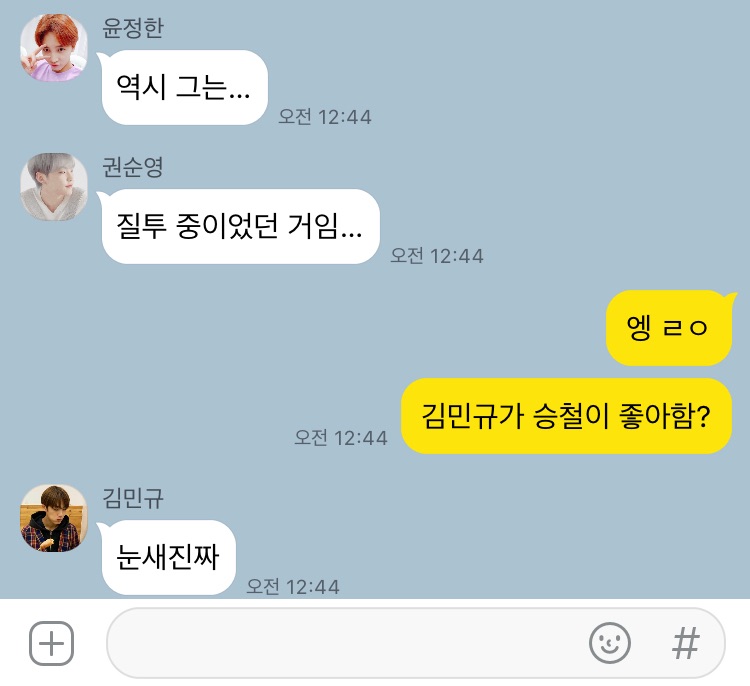Tap timestamp next to 눈새진짜
The height and width of the screenshot is (686, 750).
point(293,586)
